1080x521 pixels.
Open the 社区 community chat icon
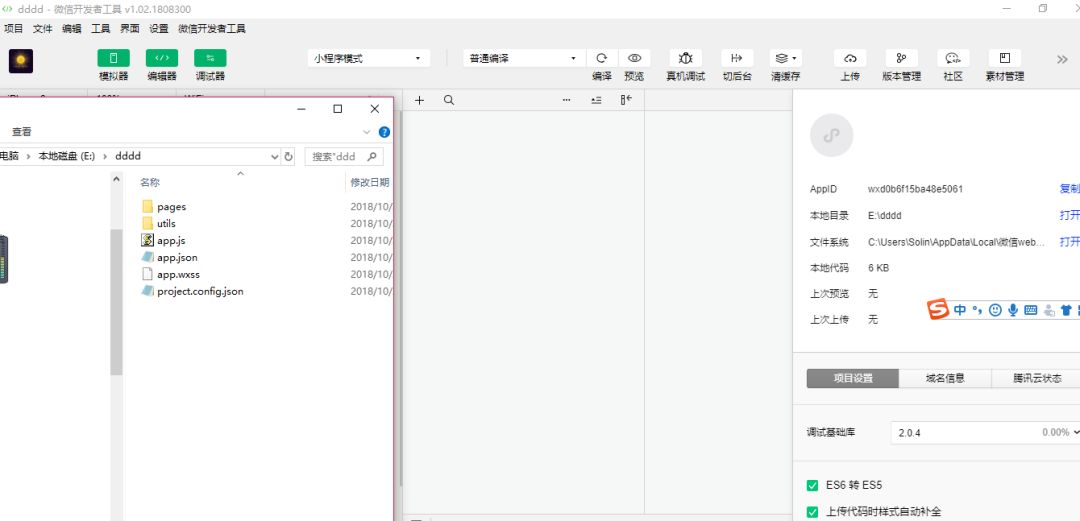(953, 59)
